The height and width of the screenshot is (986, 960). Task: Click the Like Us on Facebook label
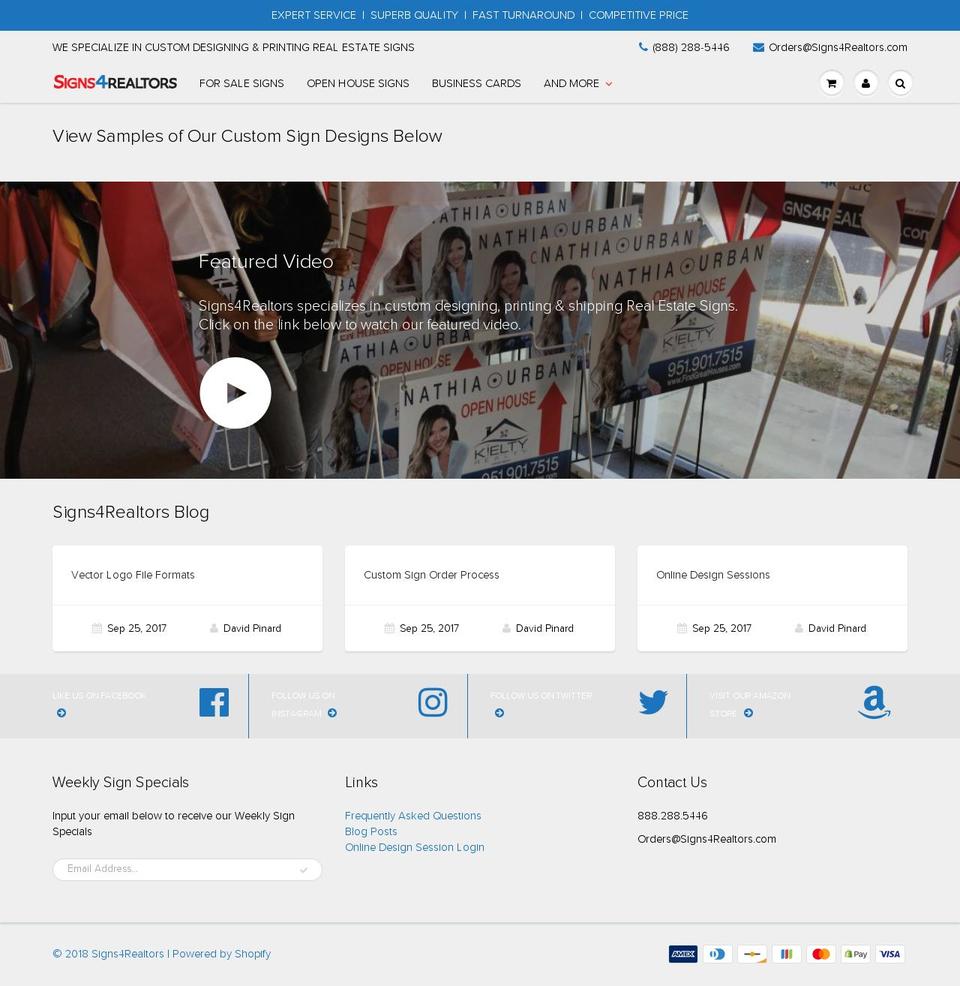[99, 695]
